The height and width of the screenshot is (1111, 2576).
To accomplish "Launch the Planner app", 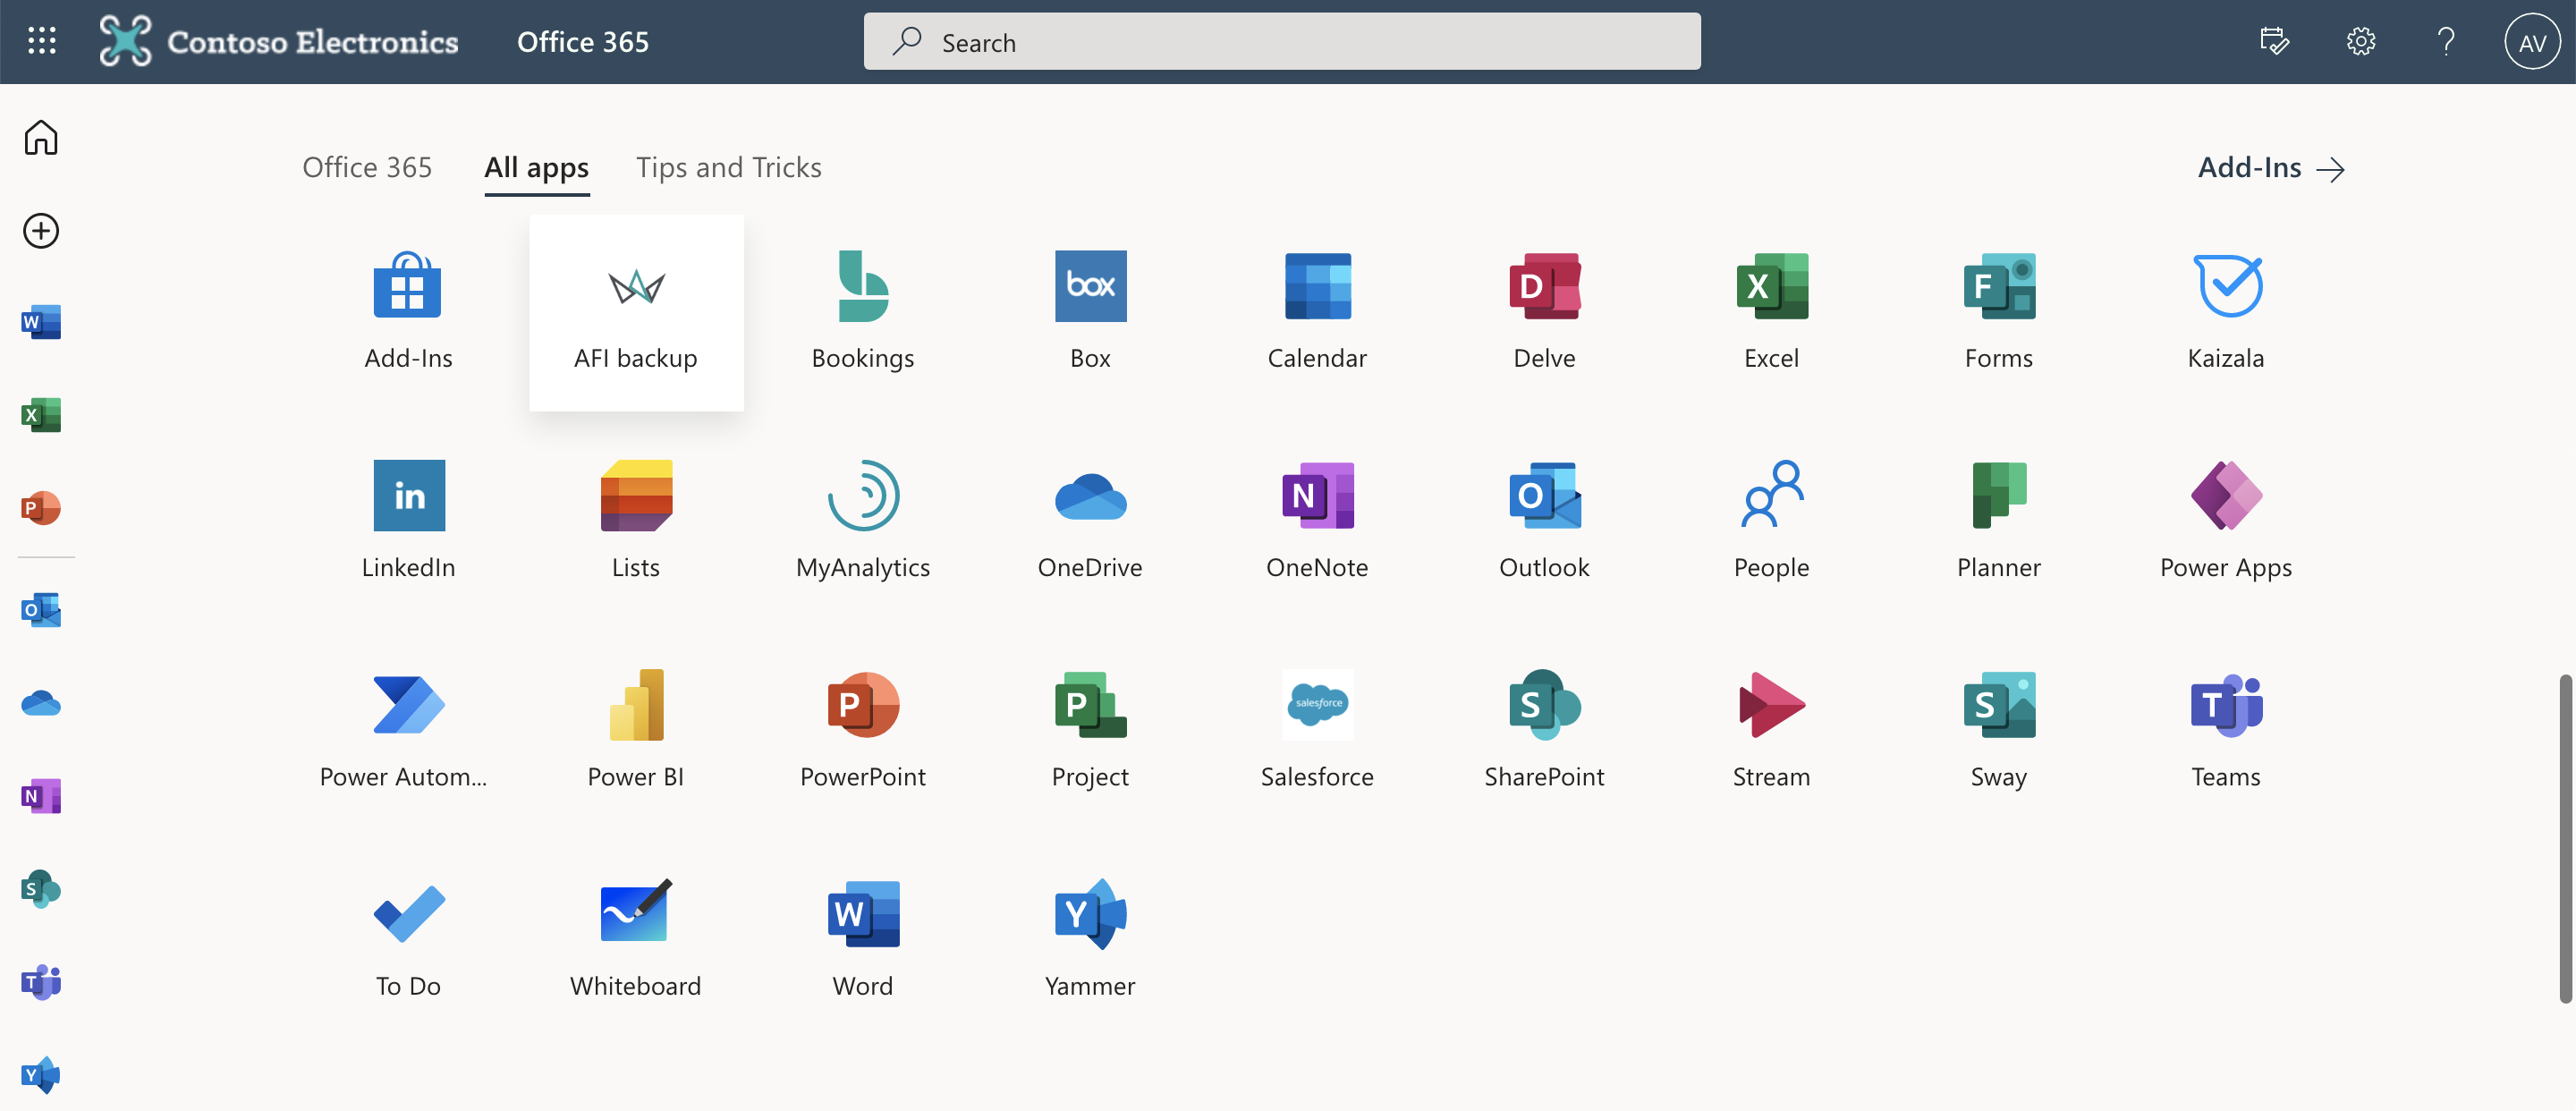I will coord(1998,520).
